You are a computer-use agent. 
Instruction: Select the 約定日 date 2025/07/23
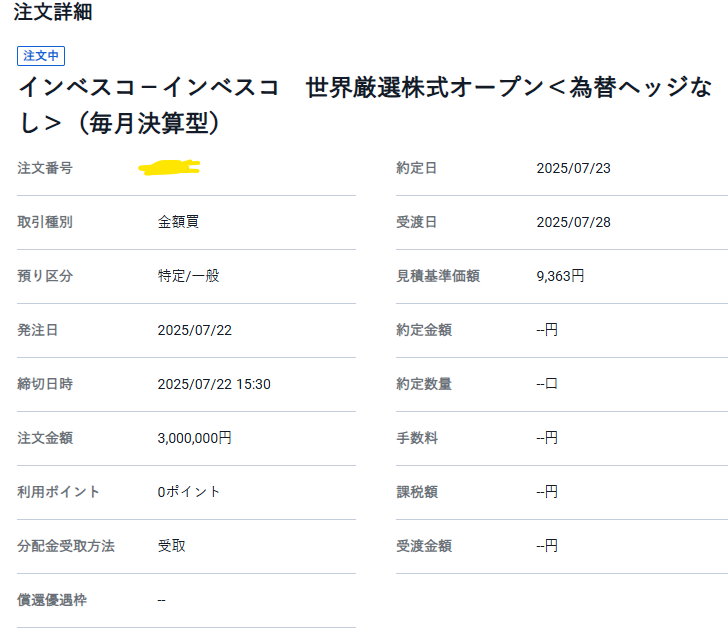pos(573,168)
